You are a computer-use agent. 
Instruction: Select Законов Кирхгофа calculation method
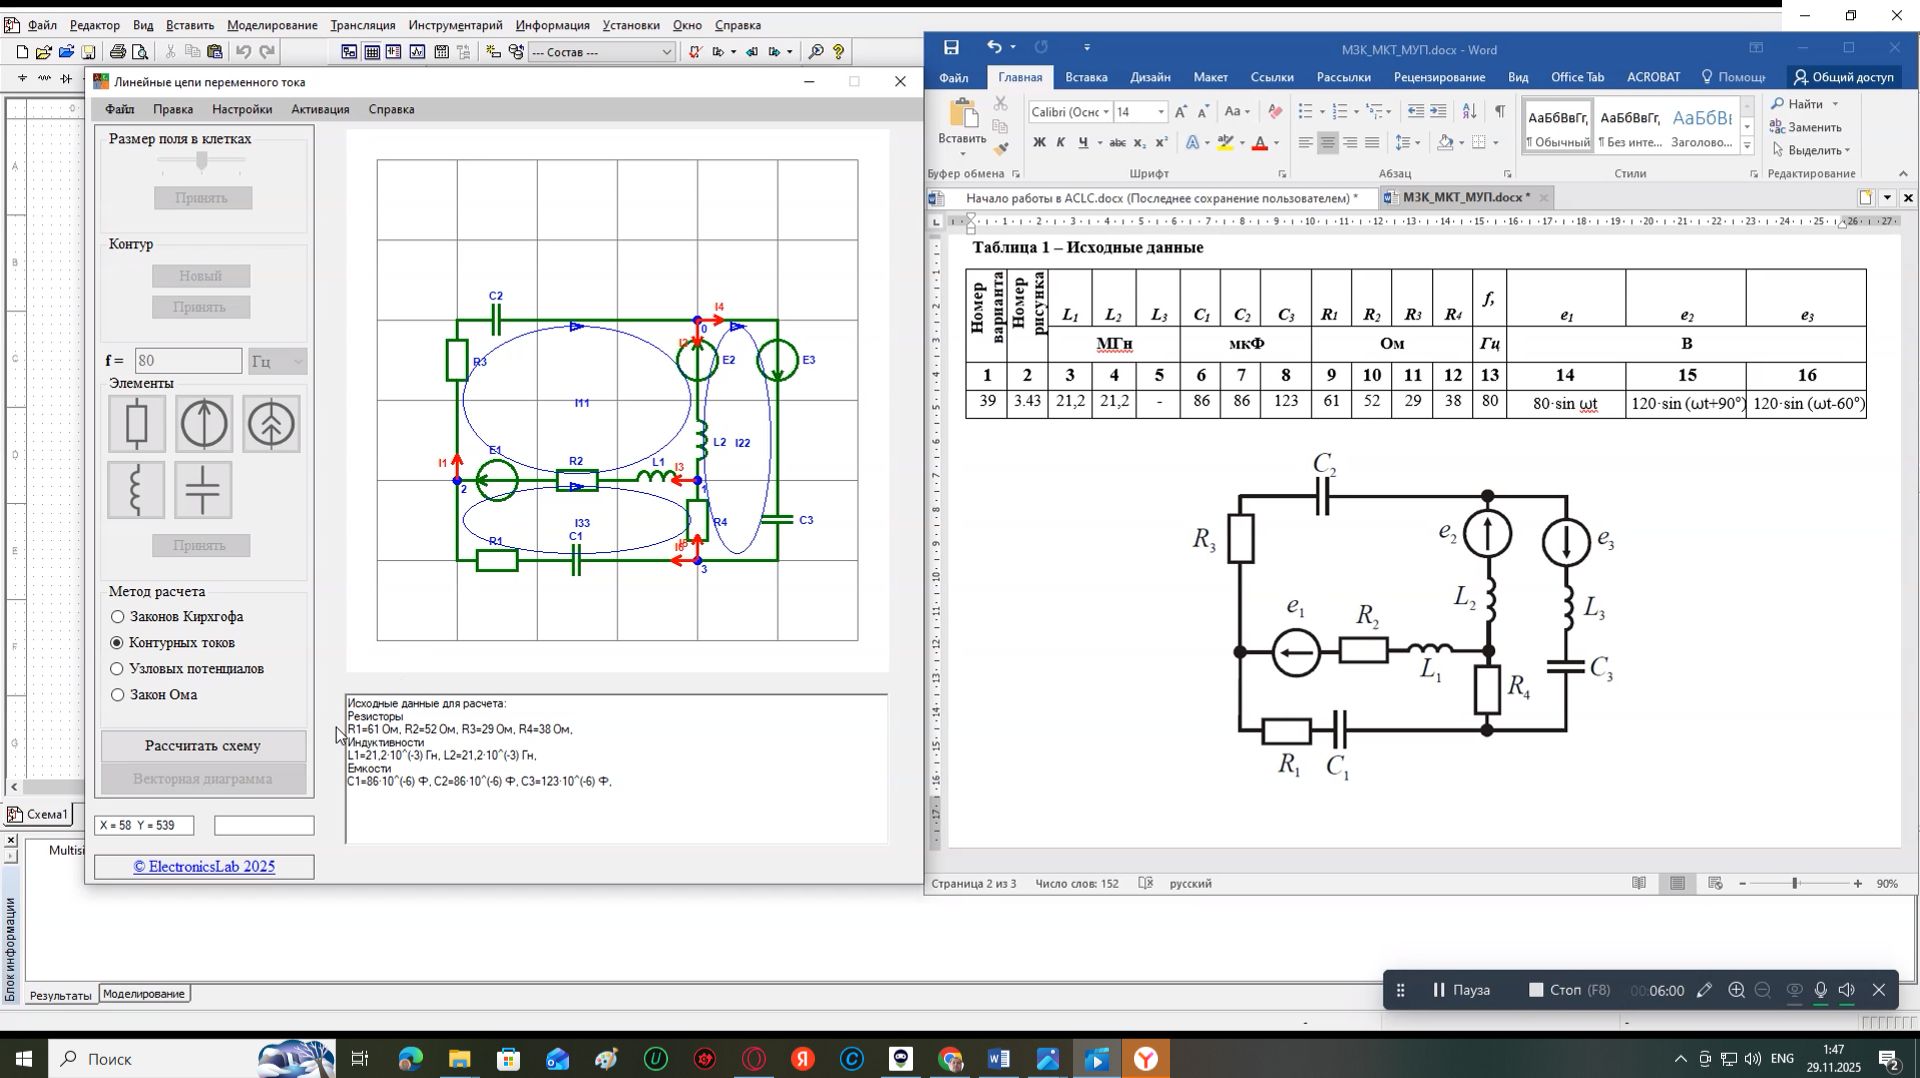(118, 617)
